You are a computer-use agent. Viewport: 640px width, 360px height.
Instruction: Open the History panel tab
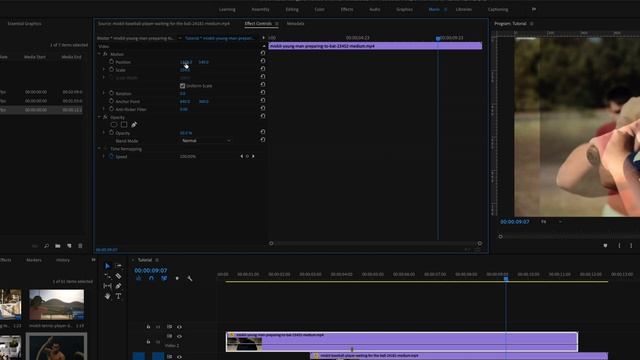coord(63,260)
